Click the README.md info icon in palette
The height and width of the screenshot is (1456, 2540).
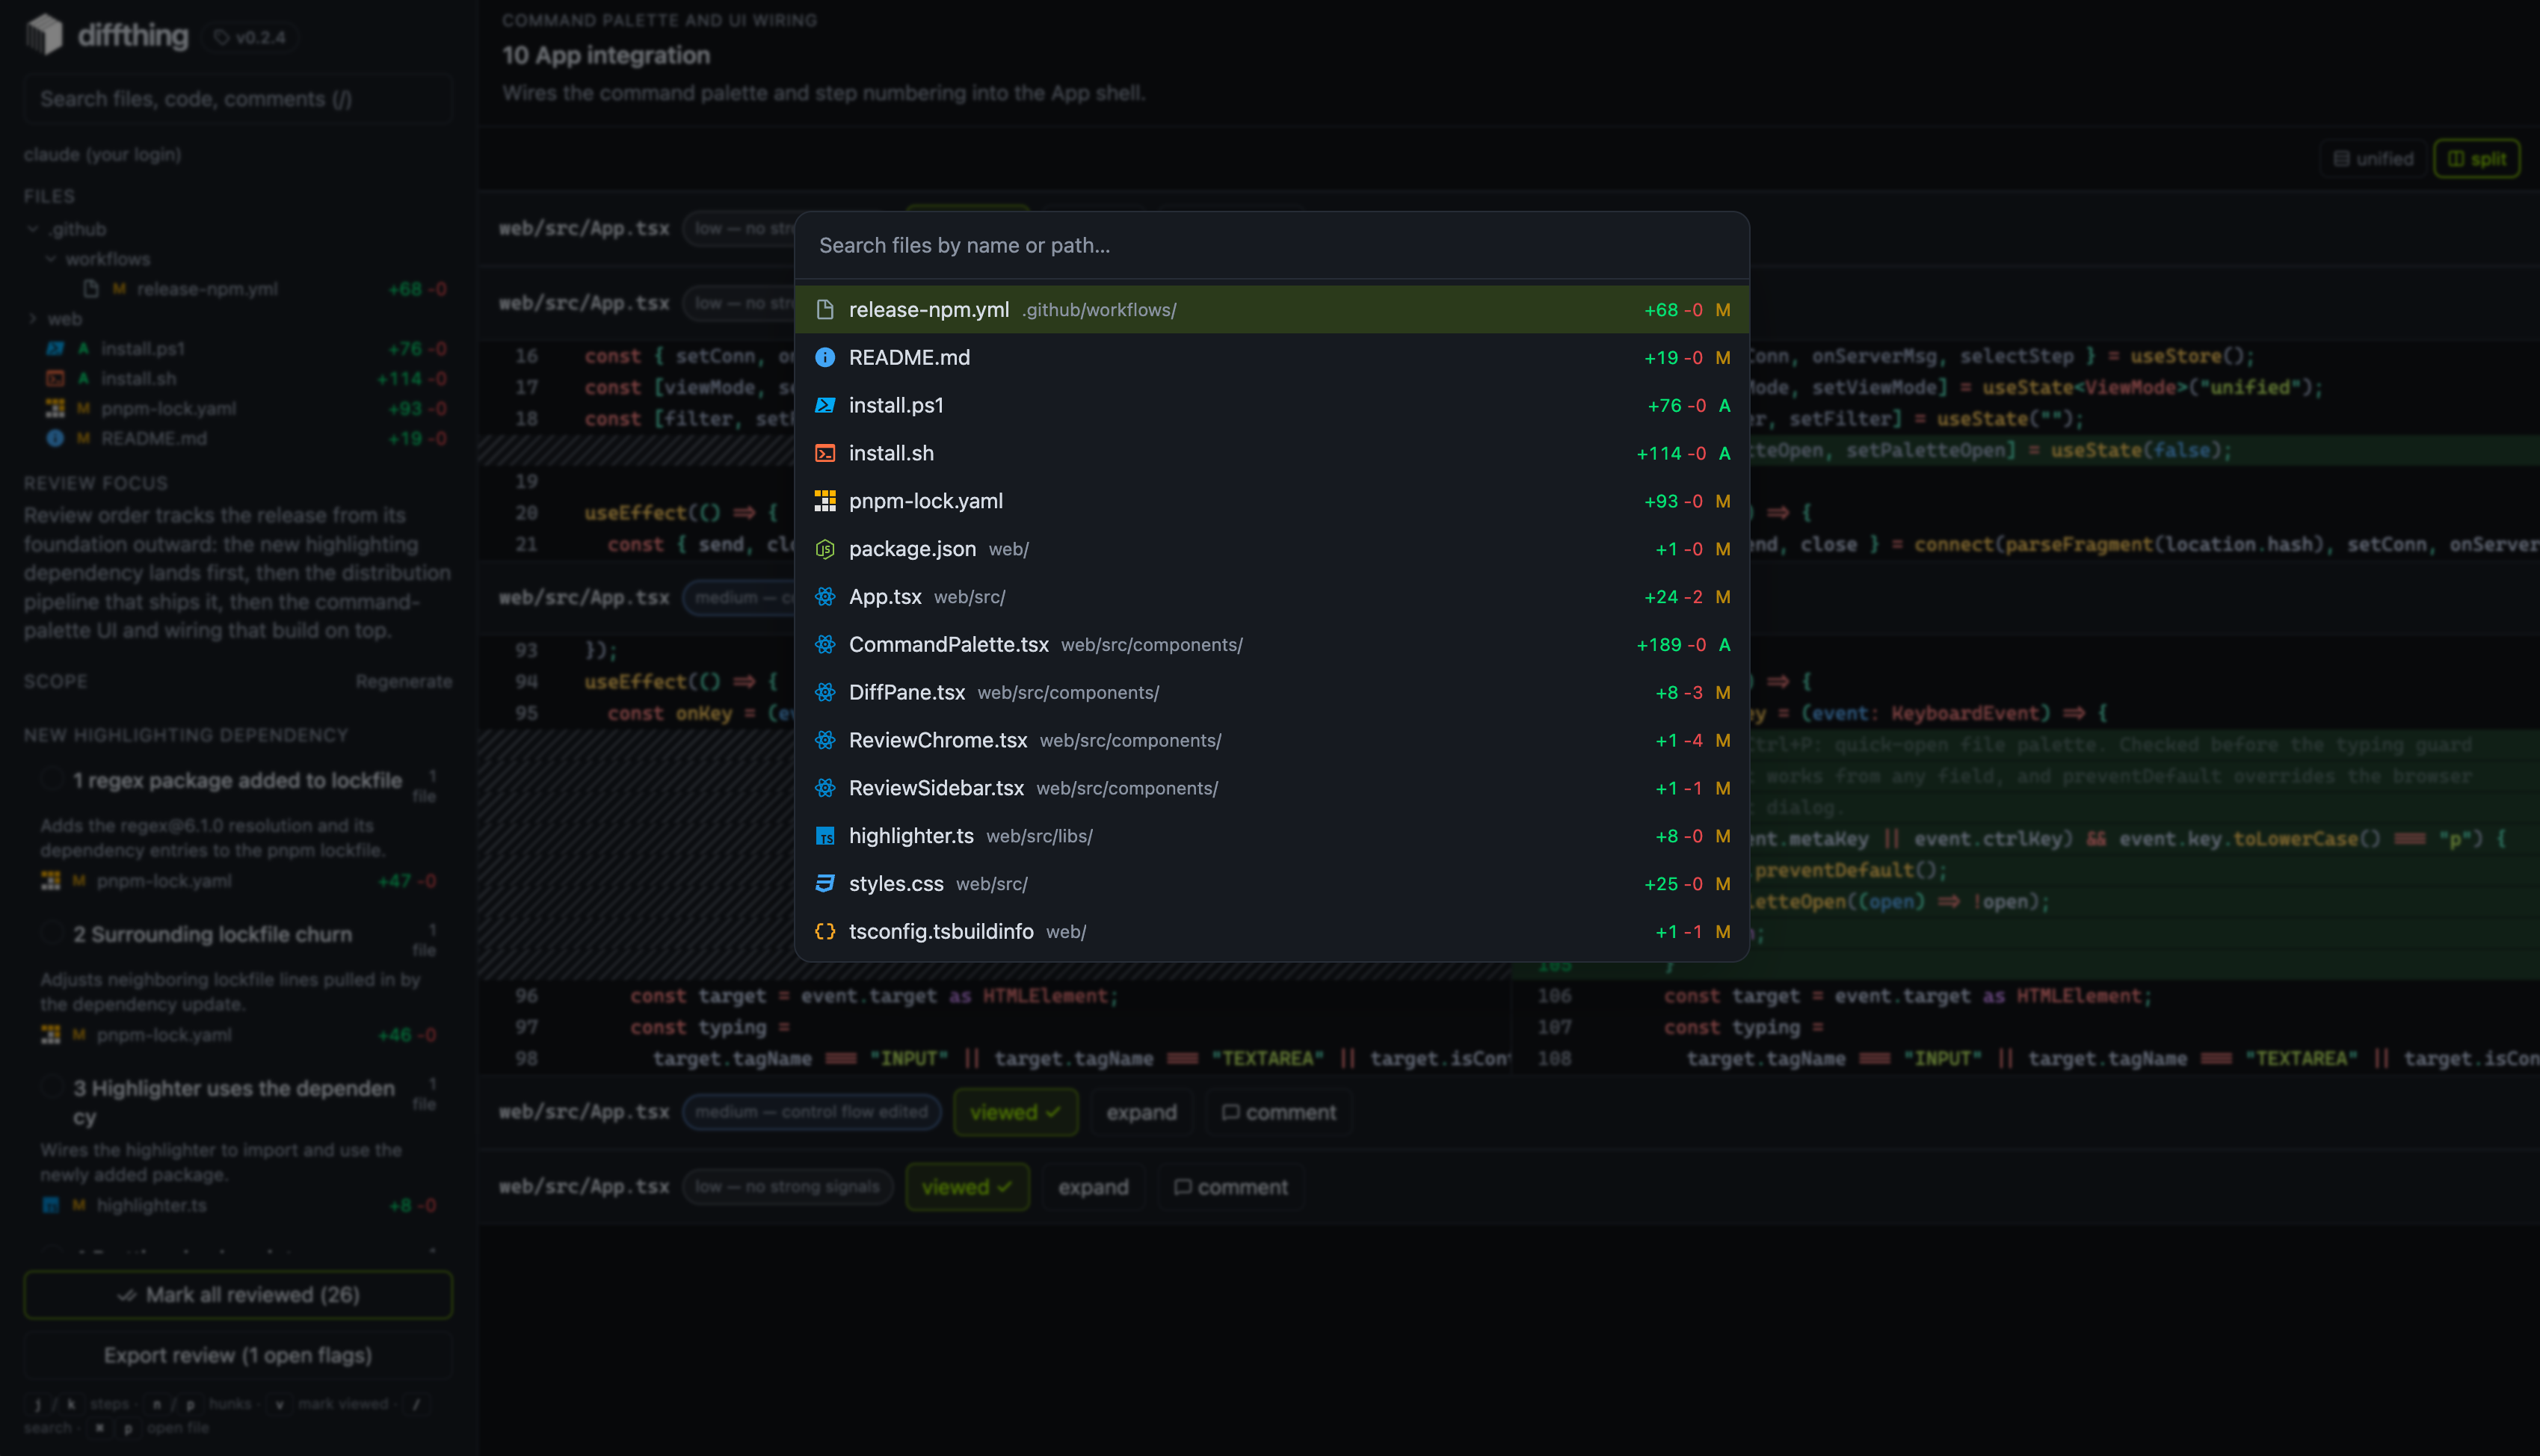(x=824, y=358)
